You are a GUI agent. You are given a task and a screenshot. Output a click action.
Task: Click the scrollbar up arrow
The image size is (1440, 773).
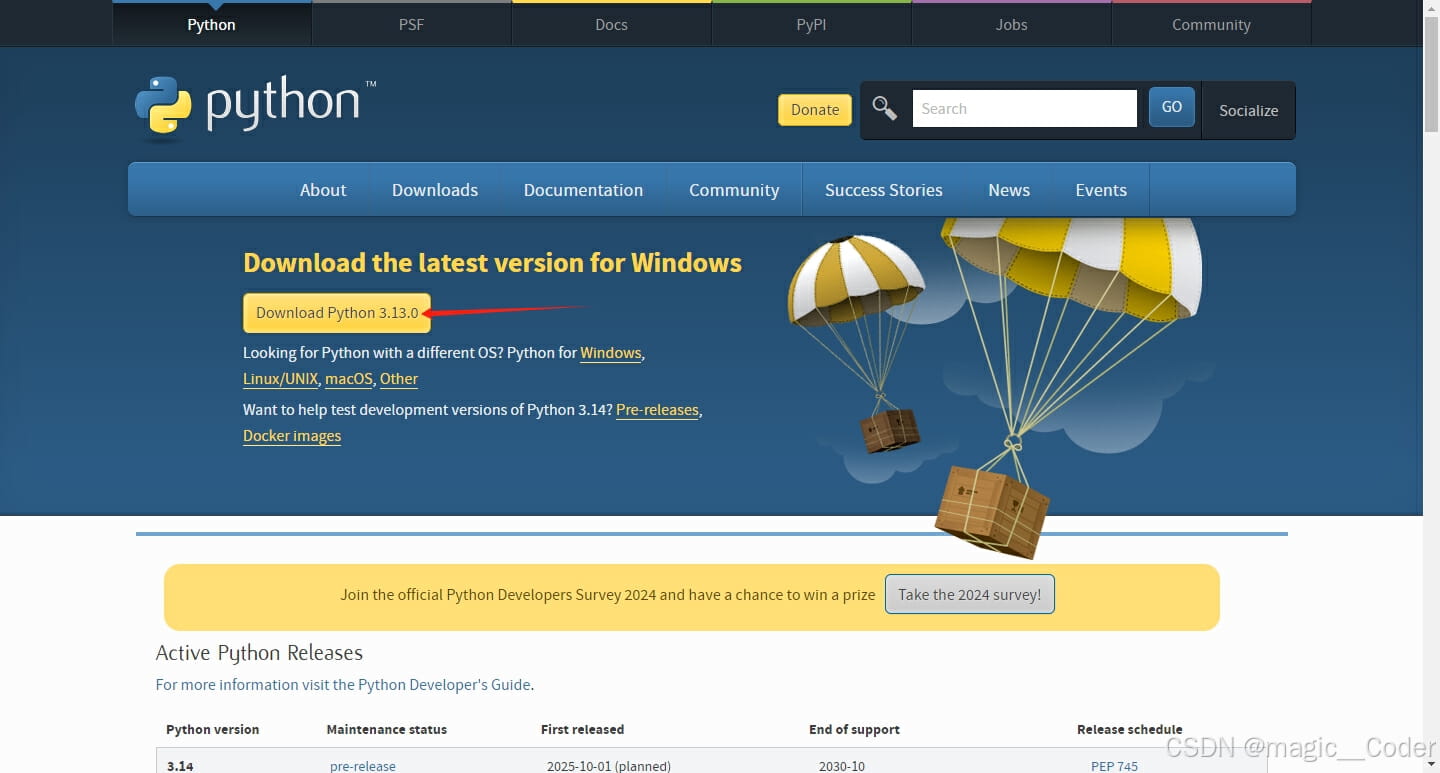[x=1431, y=7]
